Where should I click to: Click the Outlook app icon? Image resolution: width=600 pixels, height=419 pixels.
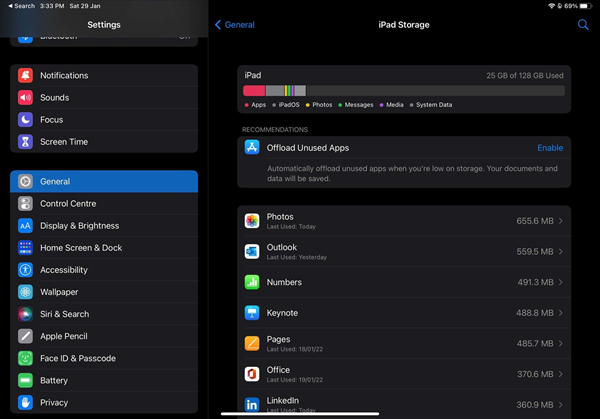pos(252,251)
